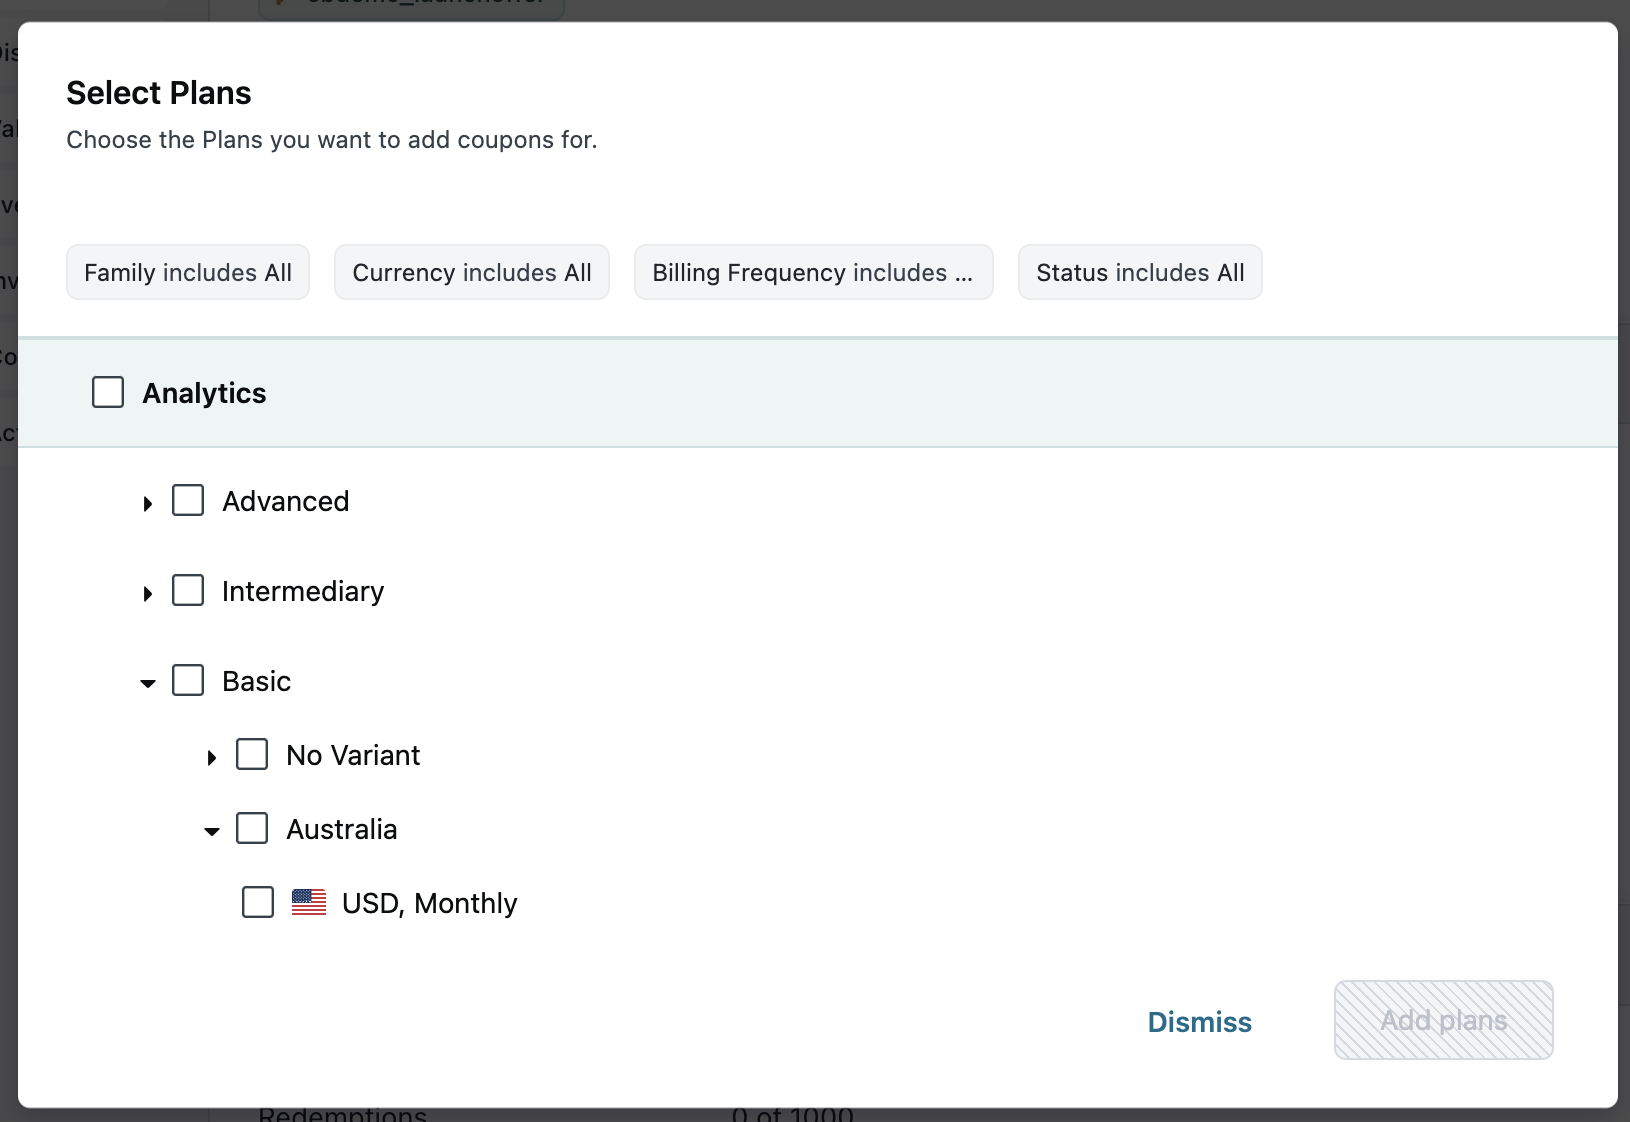This screenshot has width=1630, height=1122.
Task: Select the USD, Monthly price checkbox
Action: pos(258,902)
